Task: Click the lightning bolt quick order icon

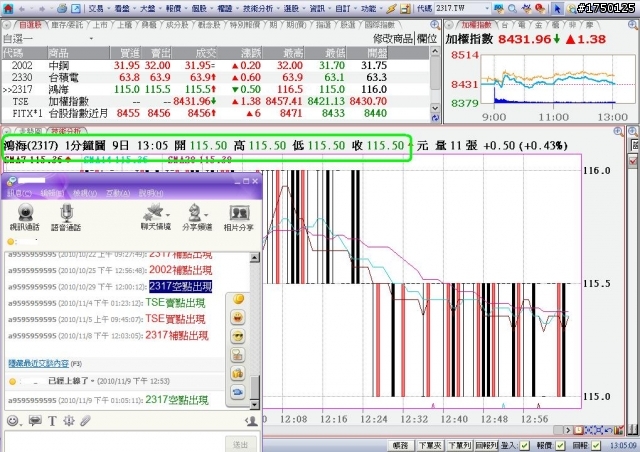Action: pos(391,8)
